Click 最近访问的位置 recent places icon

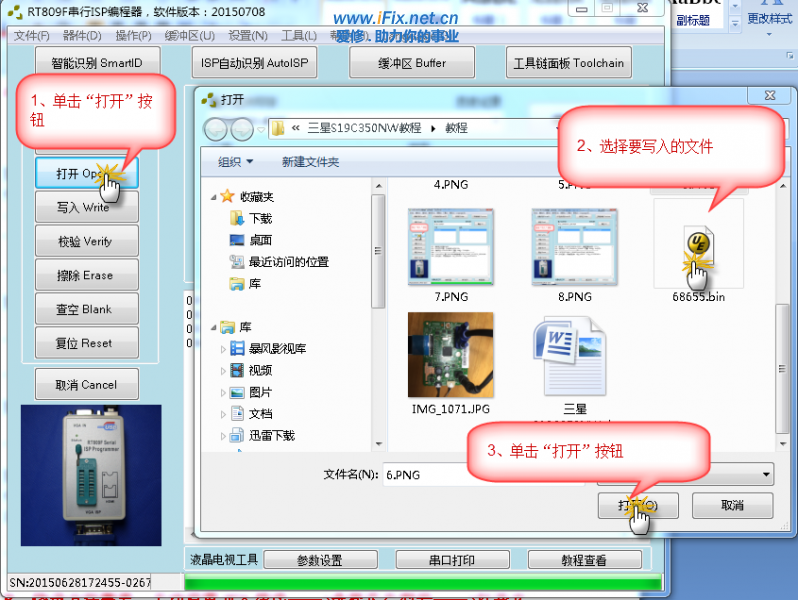pyautogui.click(x=237, y=262)
